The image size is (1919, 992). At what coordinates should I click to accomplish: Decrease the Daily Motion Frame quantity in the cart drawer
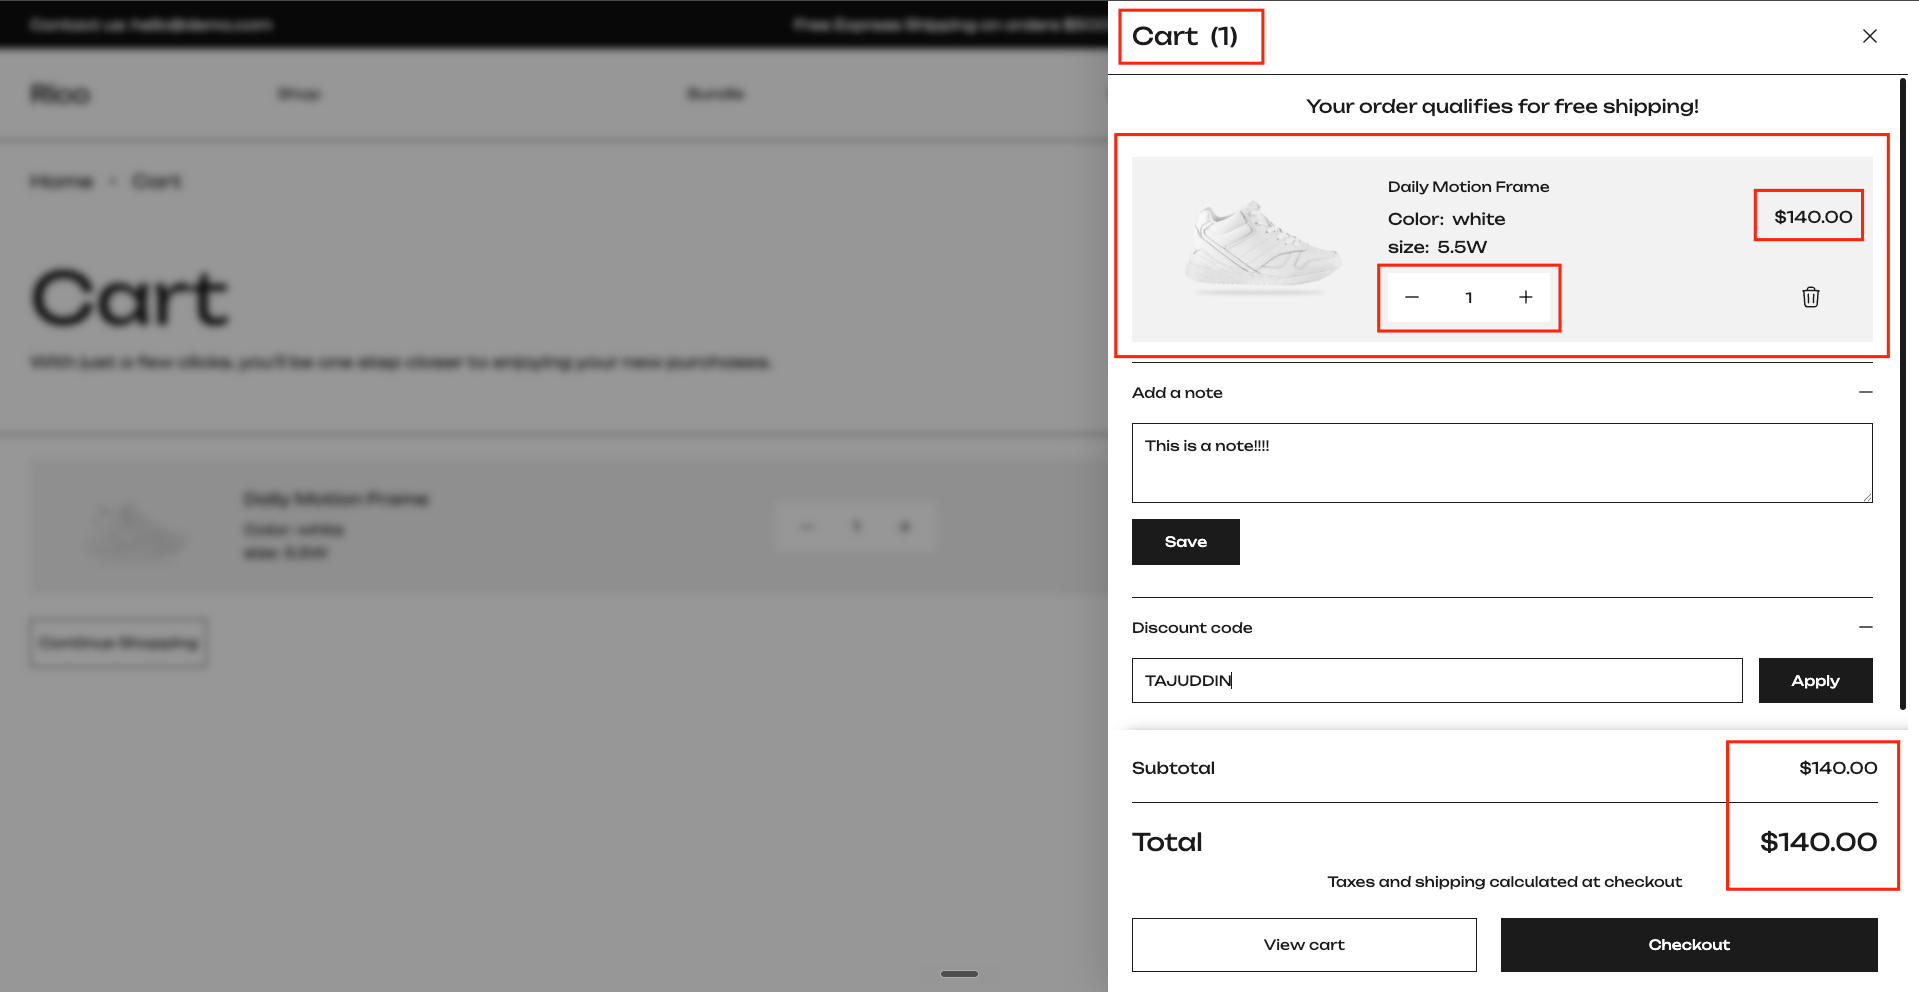1412,297
